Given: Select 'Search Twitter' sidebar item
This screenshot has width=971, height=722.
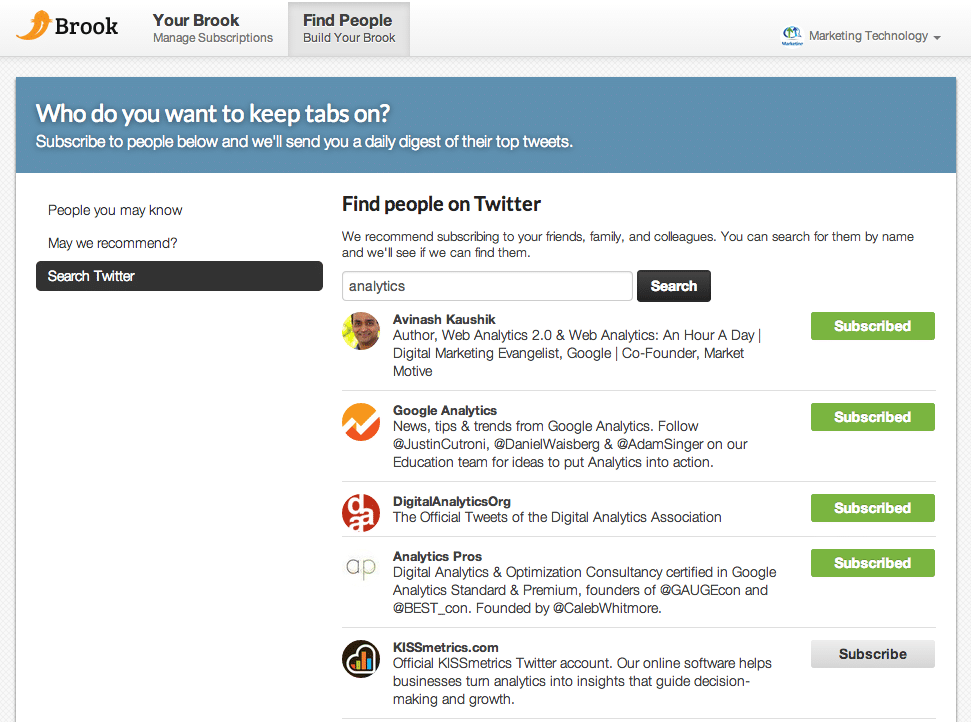Looking at the screenshot, I should [179, 276].
